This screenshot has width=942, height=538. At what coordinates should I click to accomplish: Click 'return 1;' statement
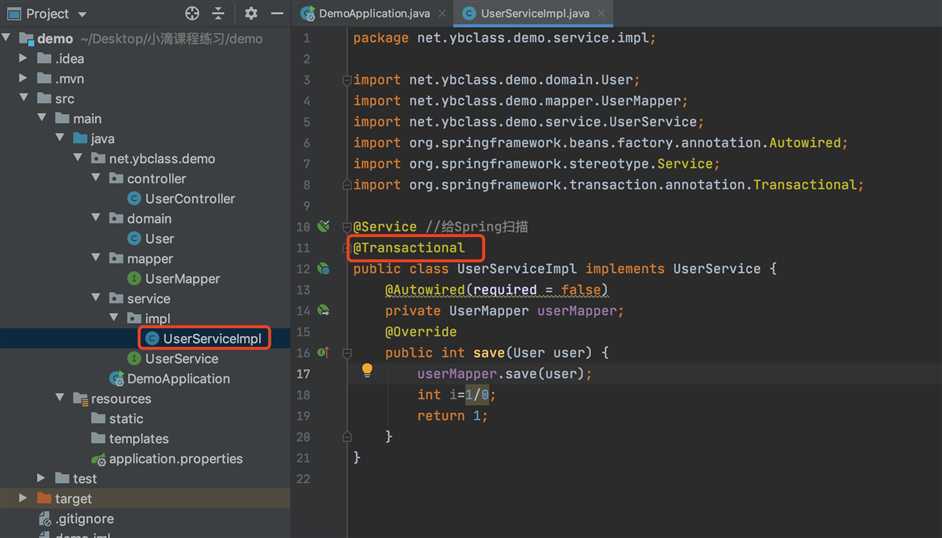coord(452,416)
